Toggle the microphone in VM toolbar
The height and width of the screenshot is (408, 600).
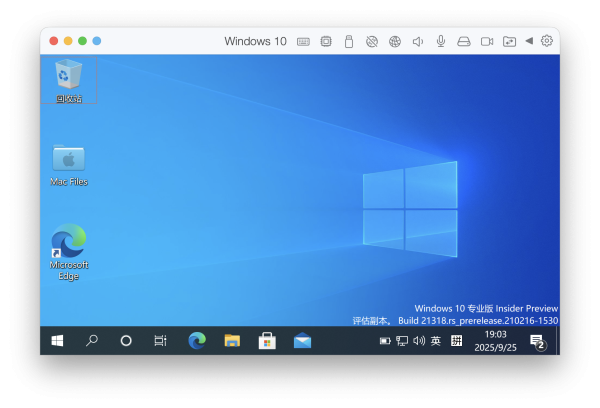click(x=440, y=41)
